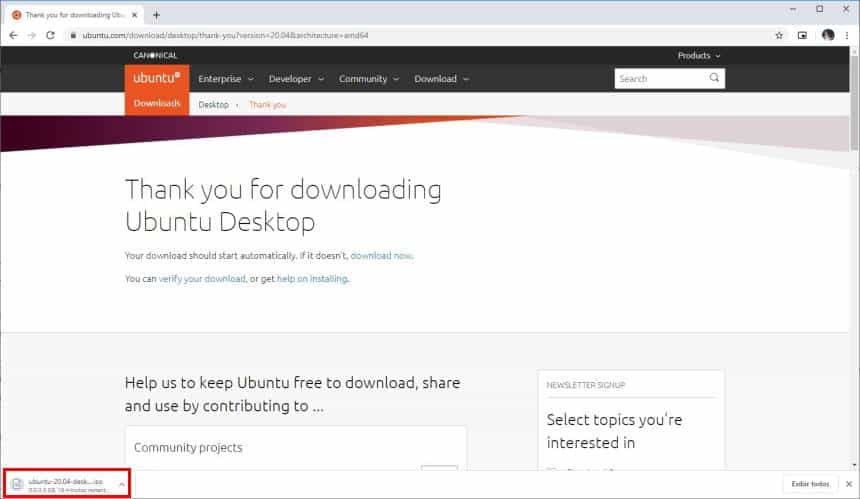Click Select topics you're interested in text

(x=614, y=431)
